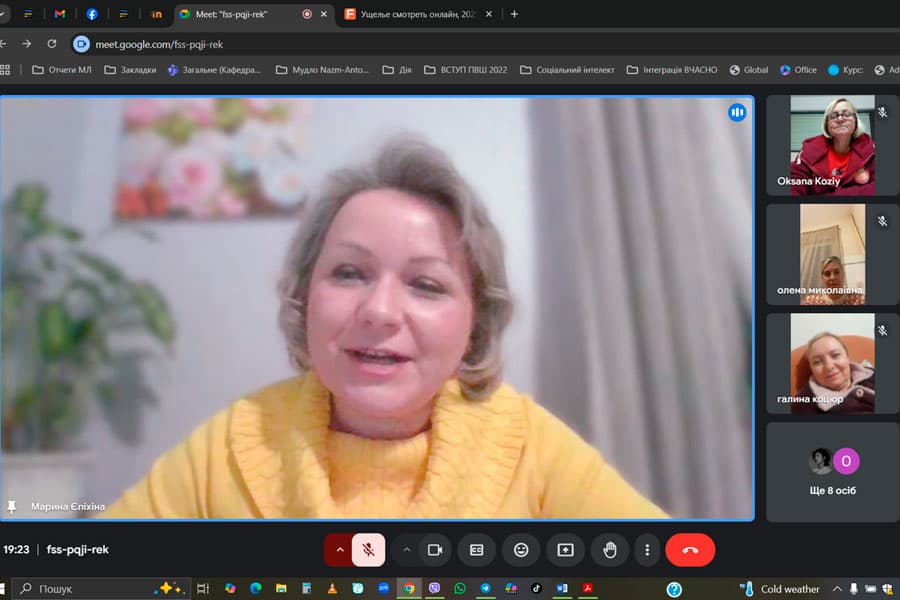Unmute the microphone in Meet
The image size is (900, 600).
point(368,550)
